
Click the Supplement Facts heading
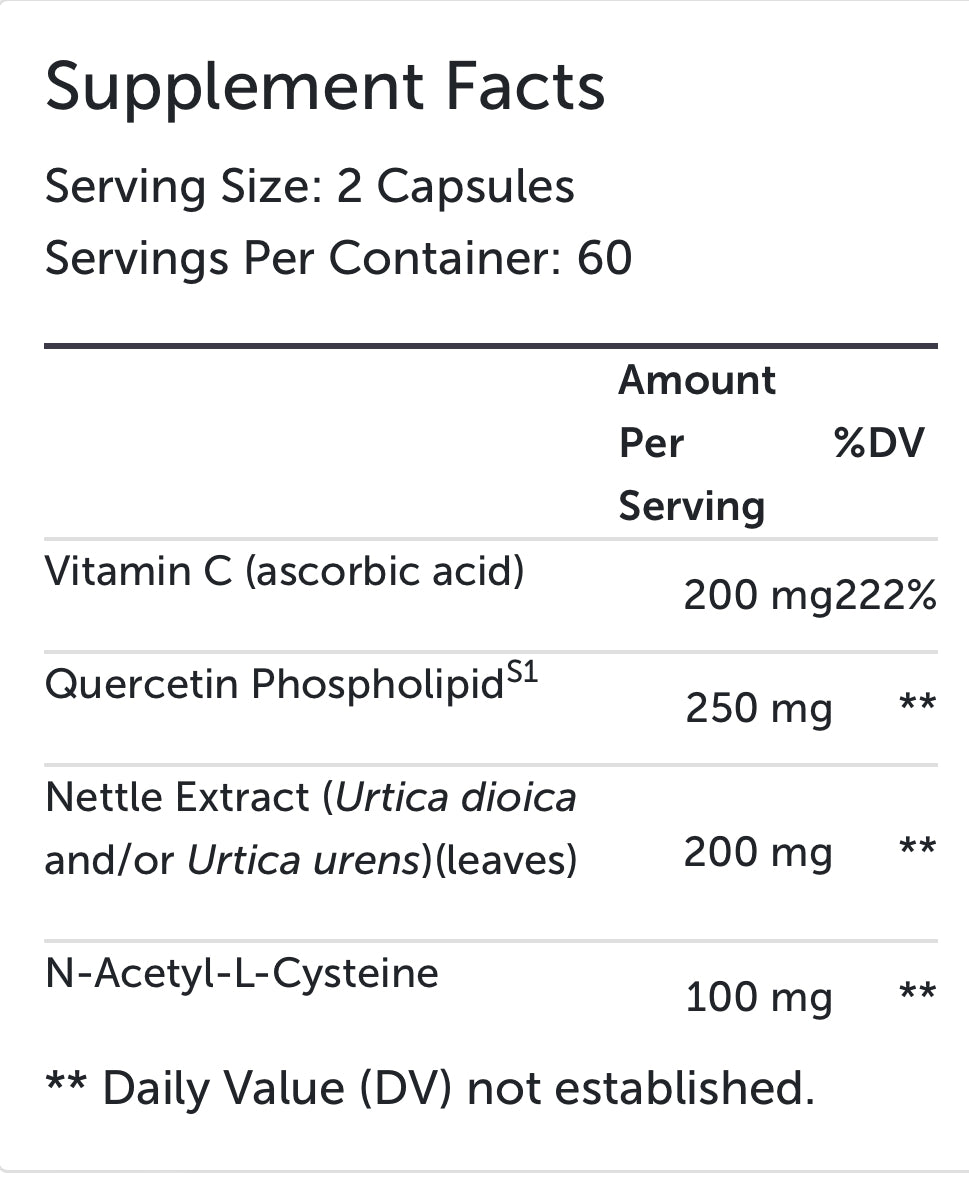click(x=325, y=87)
